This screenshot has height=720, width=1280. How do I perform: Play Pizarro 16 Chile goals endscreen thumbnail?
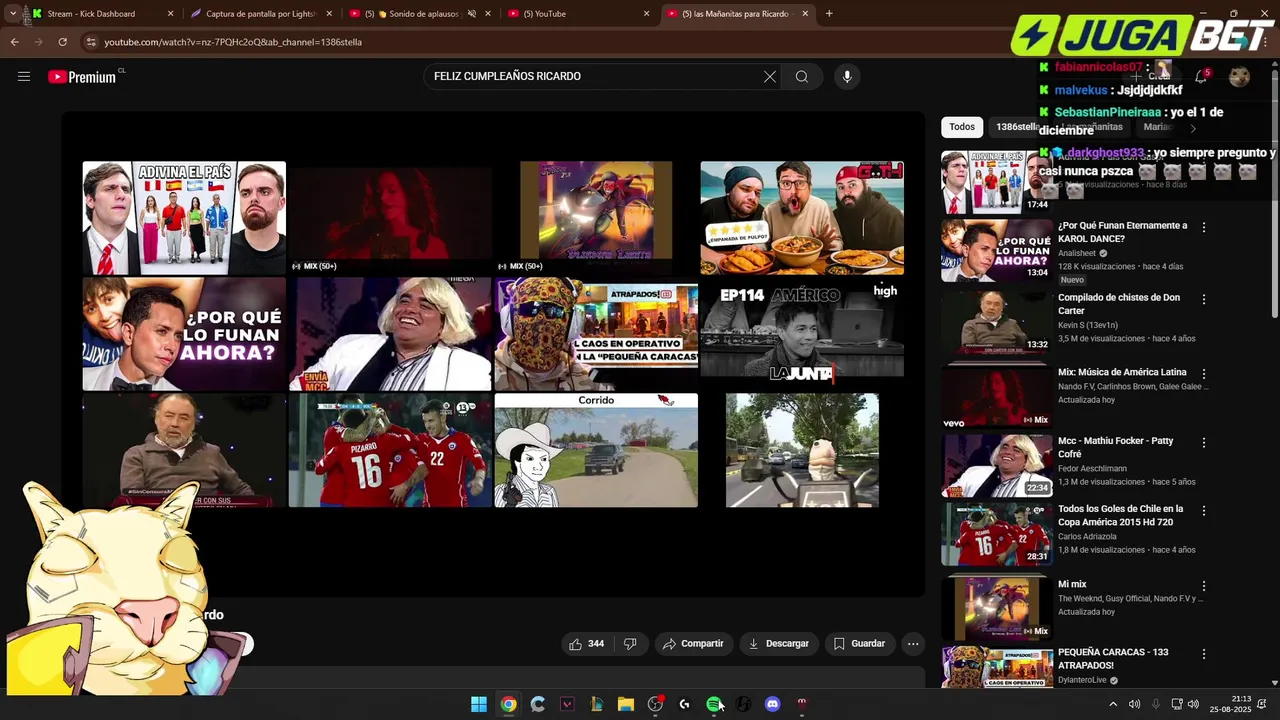[390, 450]
